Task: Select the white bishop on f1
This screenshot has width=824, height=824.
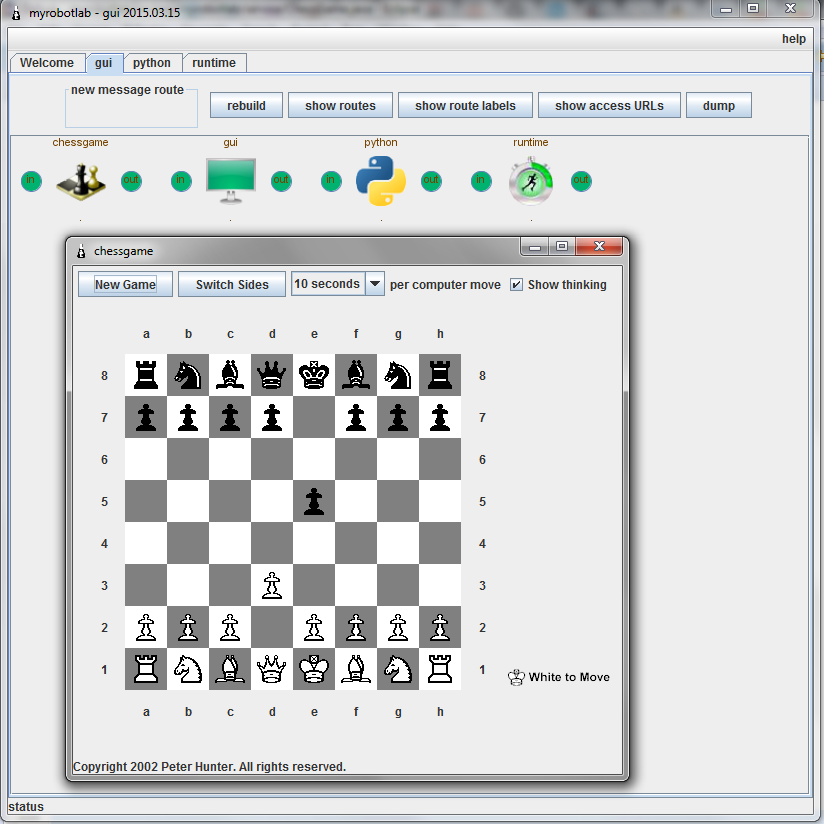Action: (356, 669)
